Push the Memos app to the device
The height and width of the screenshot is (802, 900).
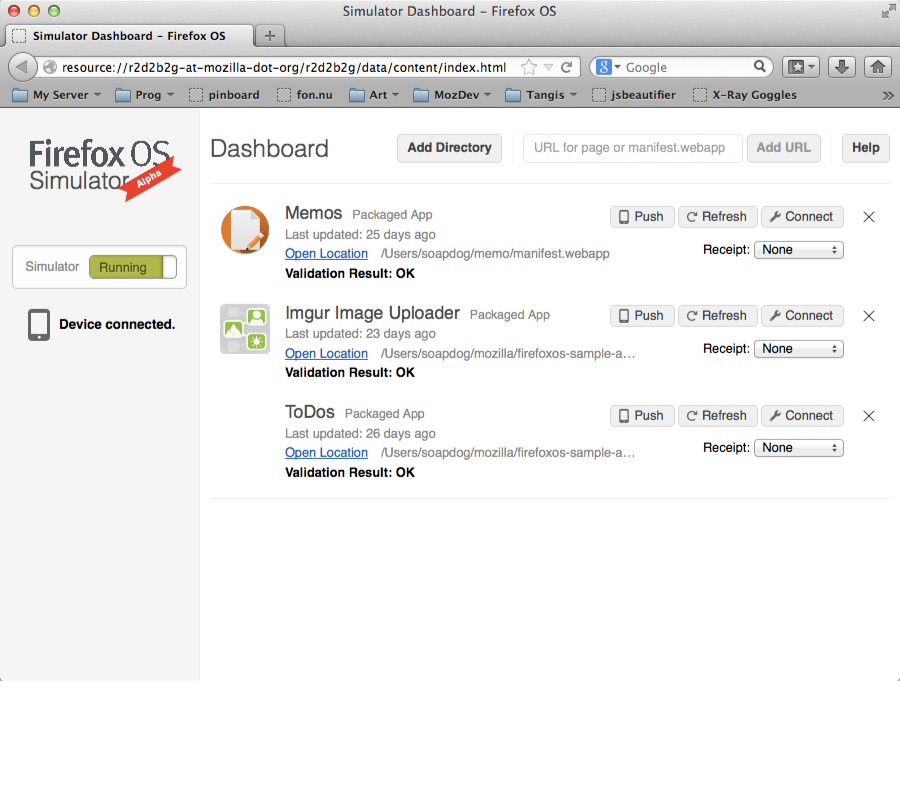641,216
